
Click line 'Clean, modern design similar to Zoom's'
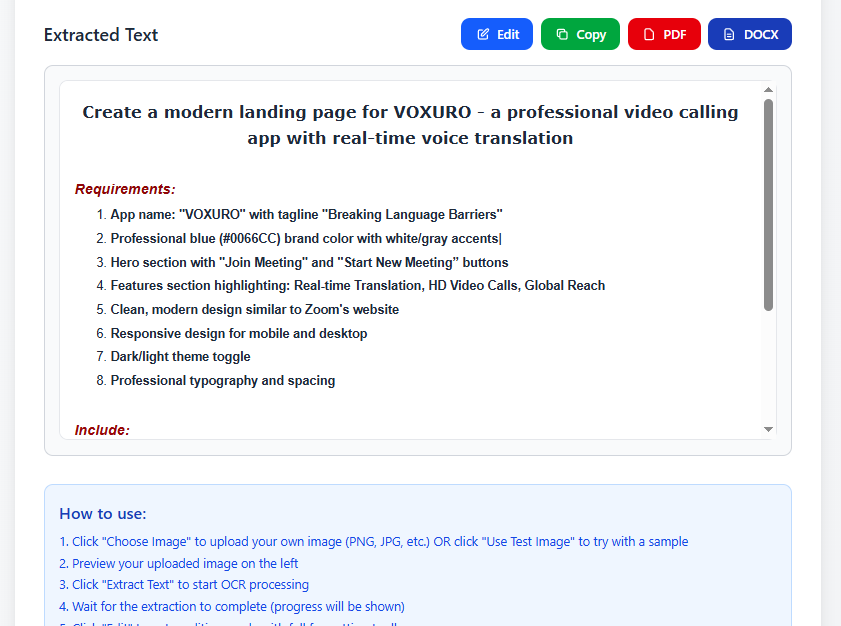254,310
